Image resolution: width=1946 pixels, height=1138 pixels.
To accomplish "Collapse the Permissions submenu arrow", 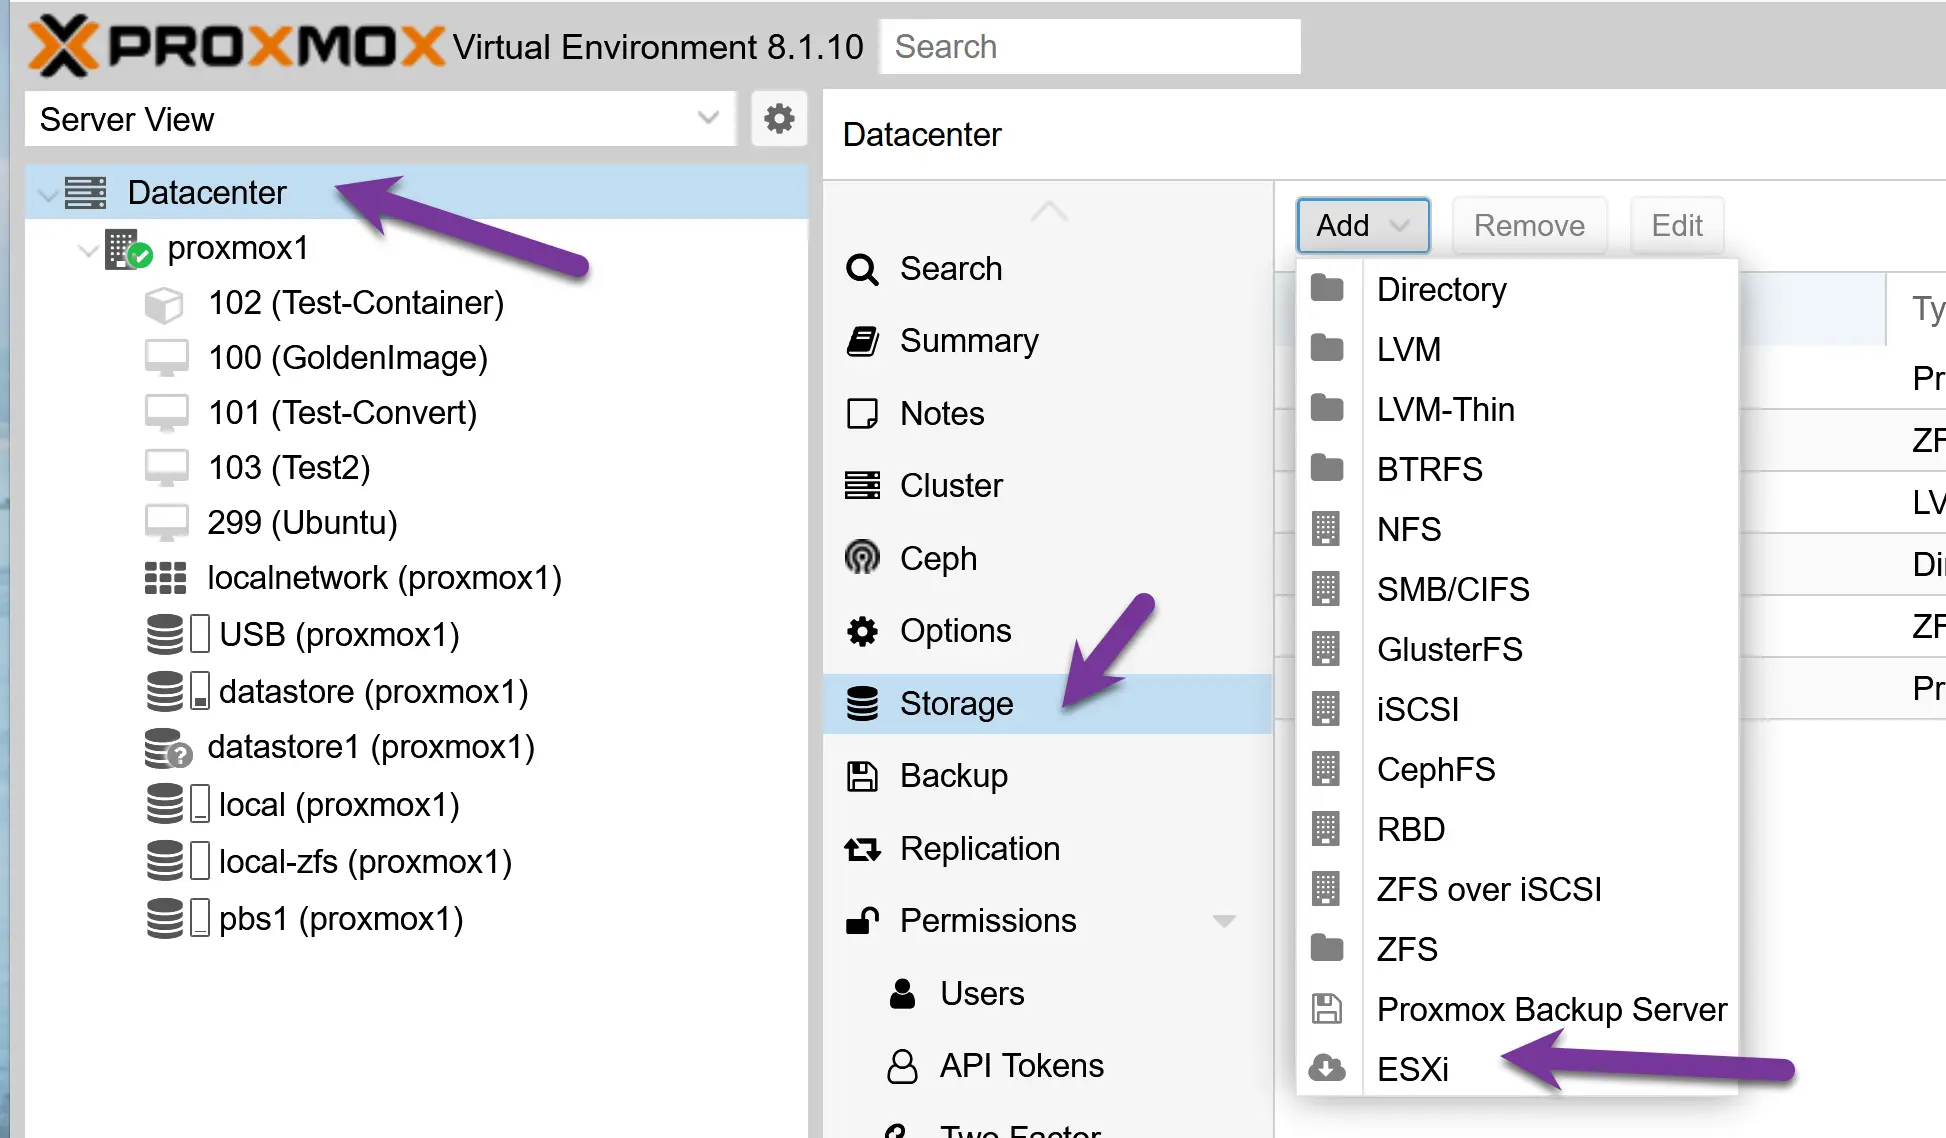I will point(1224,921).
